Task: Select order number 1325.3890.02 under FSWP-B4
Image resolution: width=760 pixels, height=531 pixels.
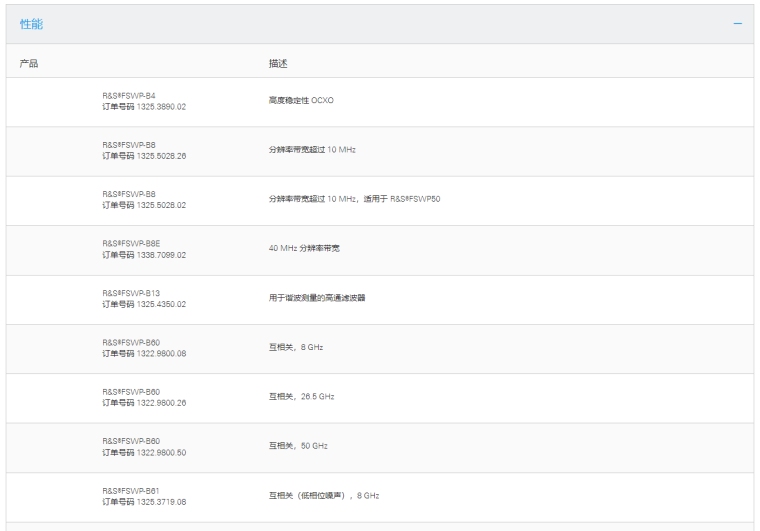Action: point(144,106)
